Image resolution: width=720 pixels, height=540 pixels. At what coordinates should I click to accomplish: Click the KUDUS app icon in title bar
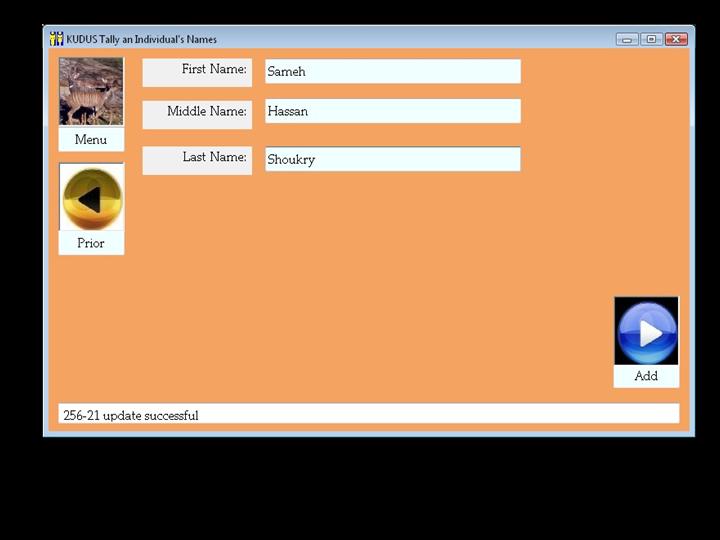tap(56, 39)
